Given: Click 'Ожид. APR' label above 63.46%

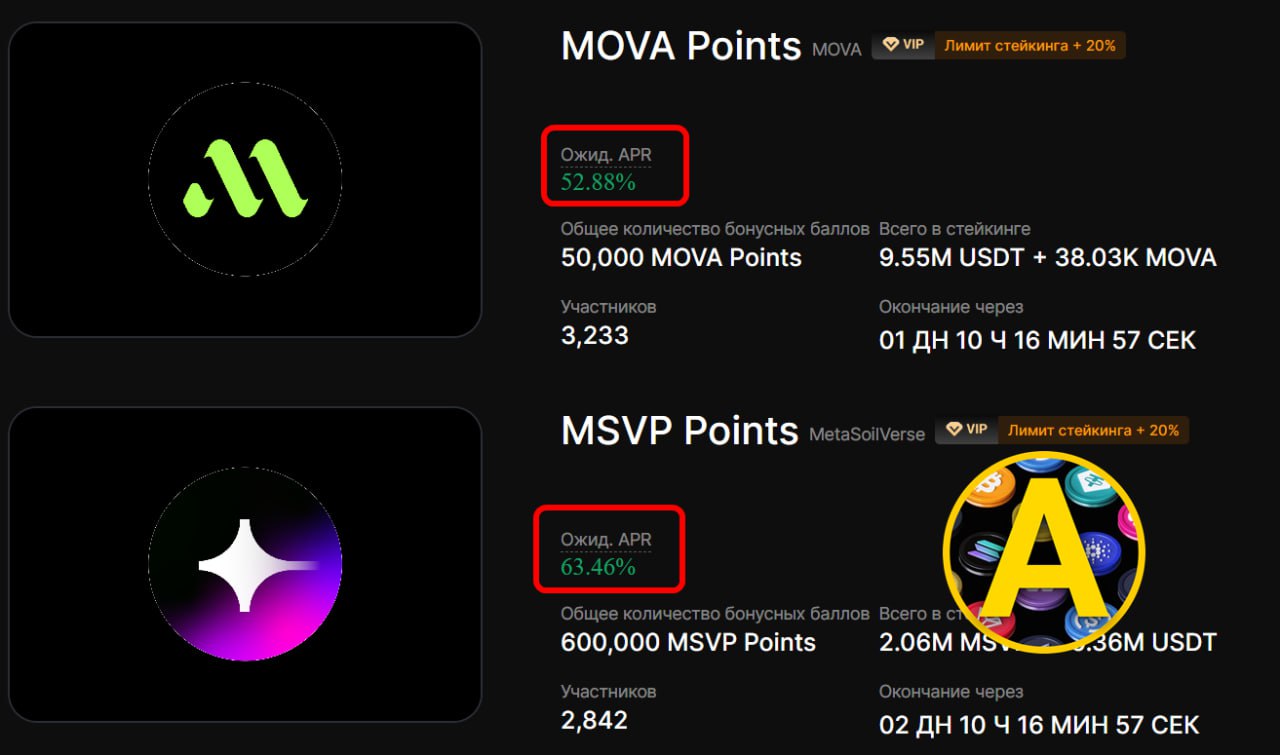Looking at the screenshot, I should pos(606,540).
